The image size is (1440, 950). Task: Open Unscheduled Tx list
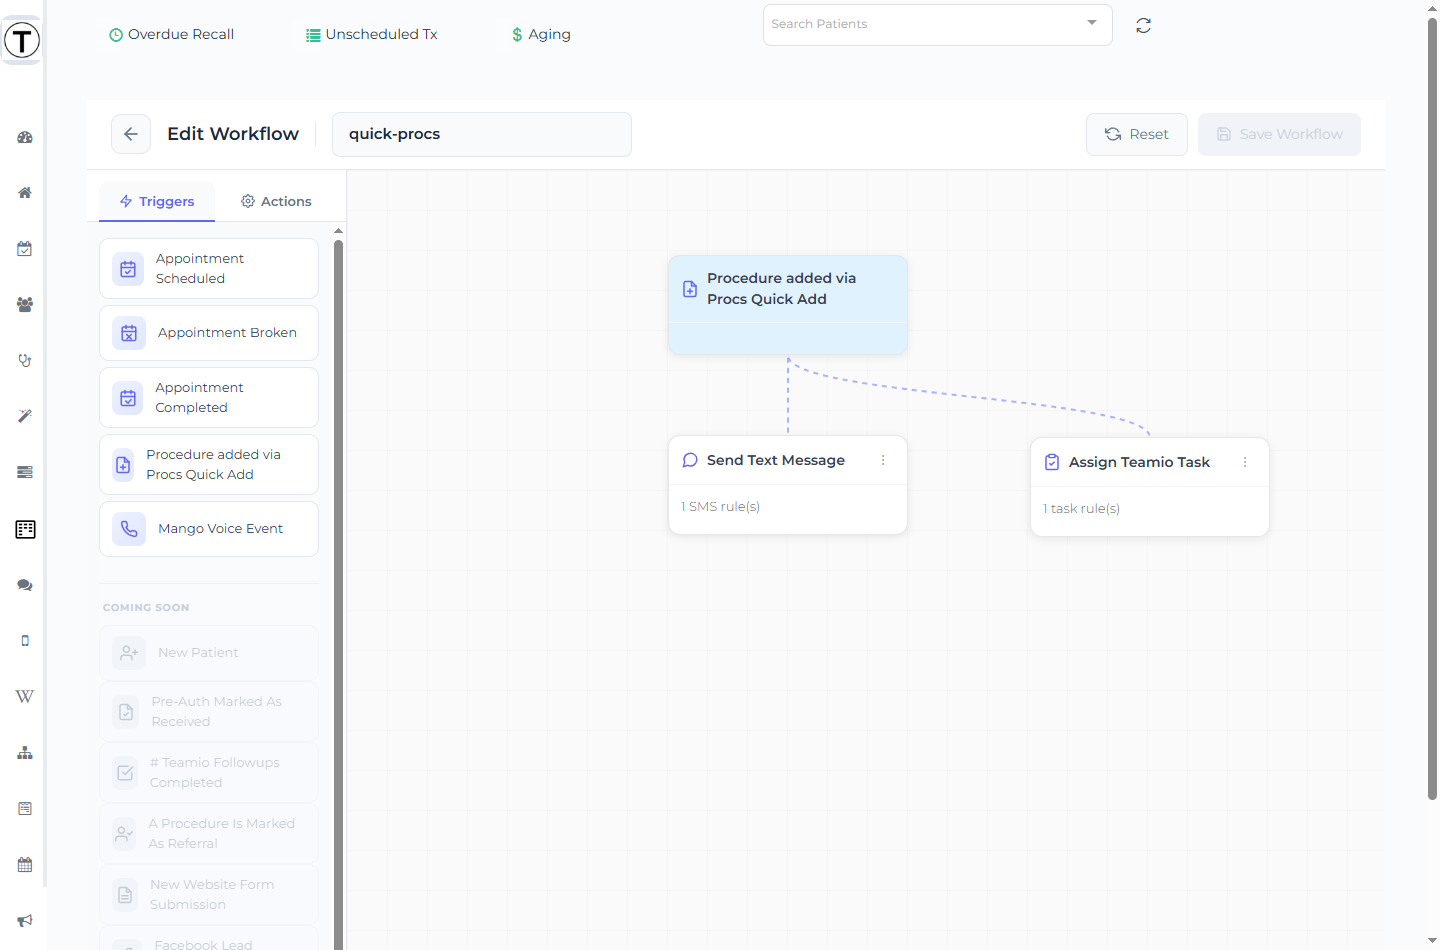(371, 34)
